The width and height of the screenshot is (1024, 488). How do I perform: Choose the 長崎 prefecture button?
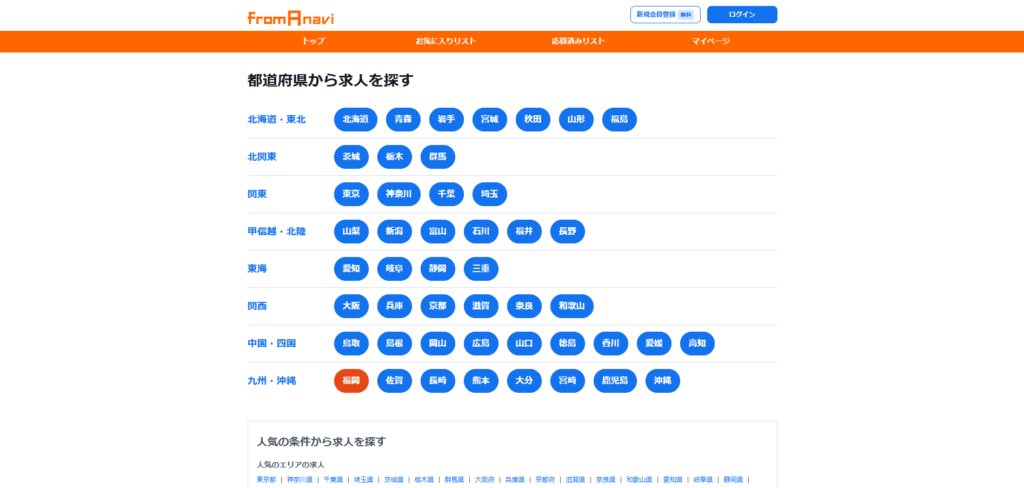(x=438, y=380)
